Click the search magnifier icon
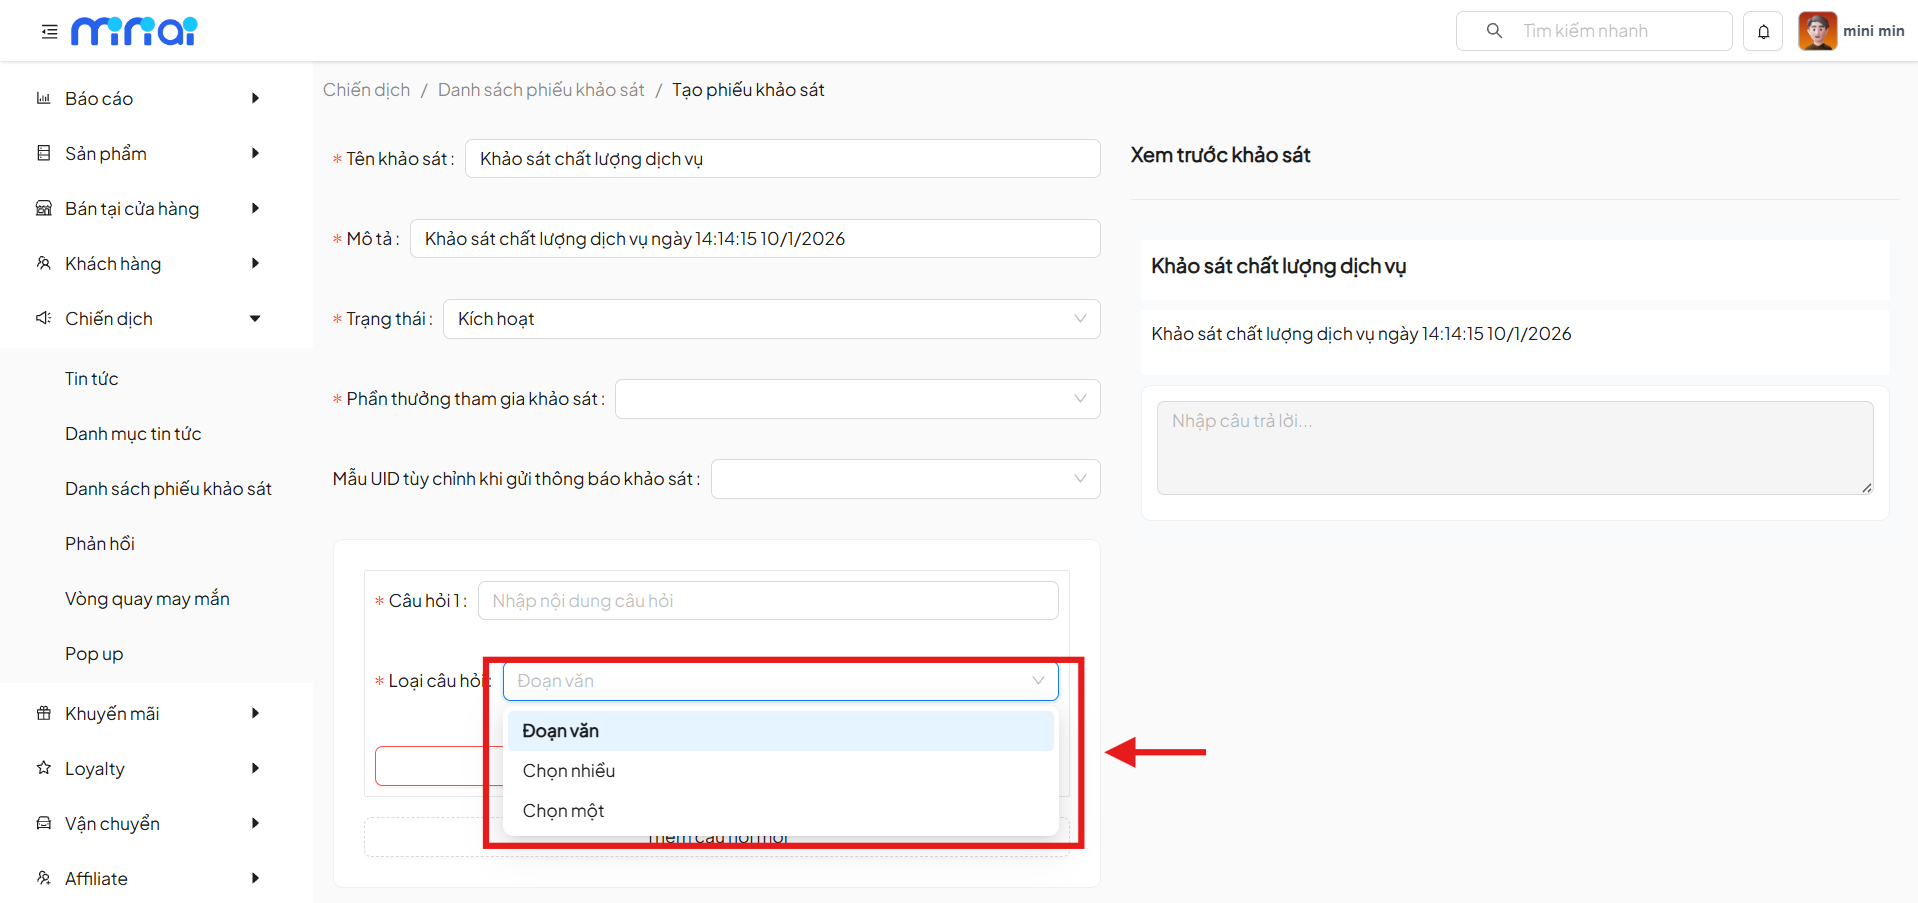The height and width of the screenshot is (903, 1918). [1494, 31]
